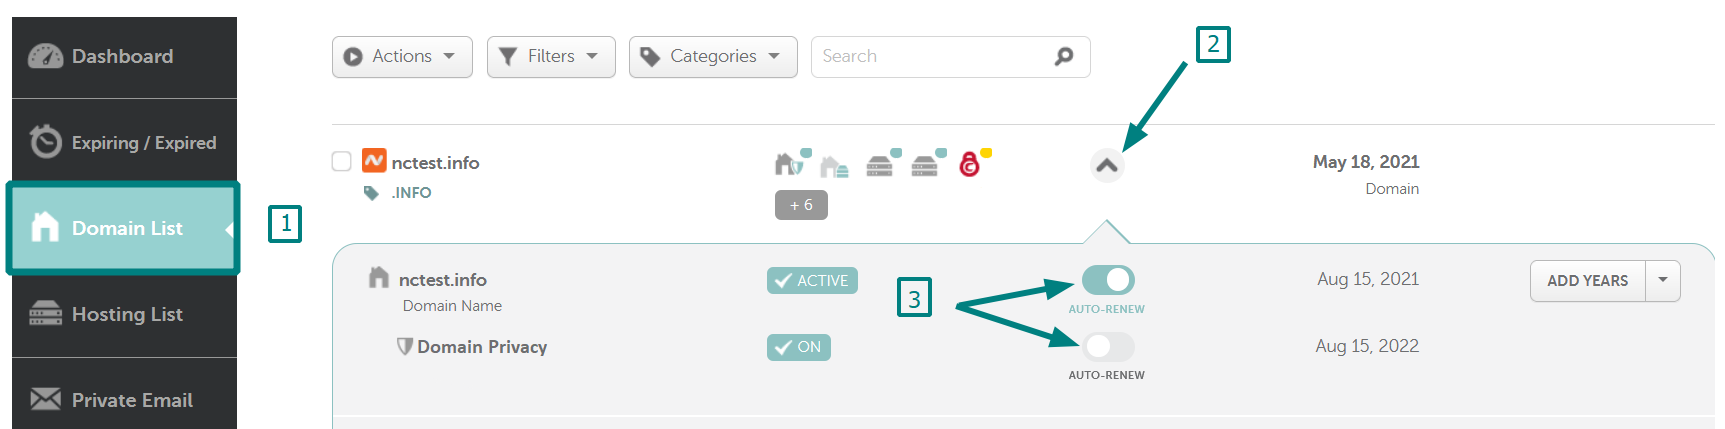Collapse the nctest.info details with chevron
Image resolution: width=1725 pixels, height=429 pixels.
[x=1107, y=166]
